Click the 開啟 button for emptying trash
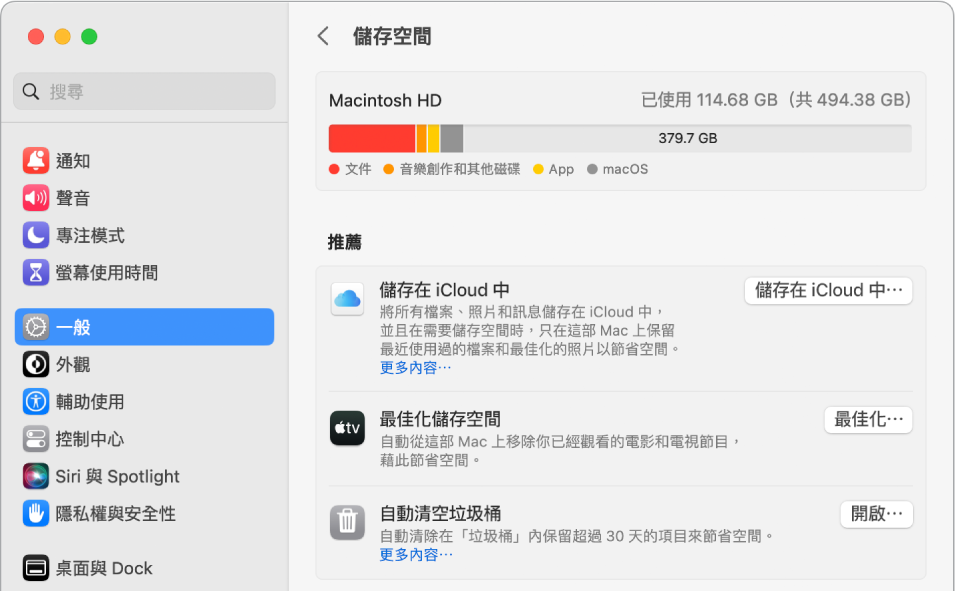955x591 pixels. point(876,514)
